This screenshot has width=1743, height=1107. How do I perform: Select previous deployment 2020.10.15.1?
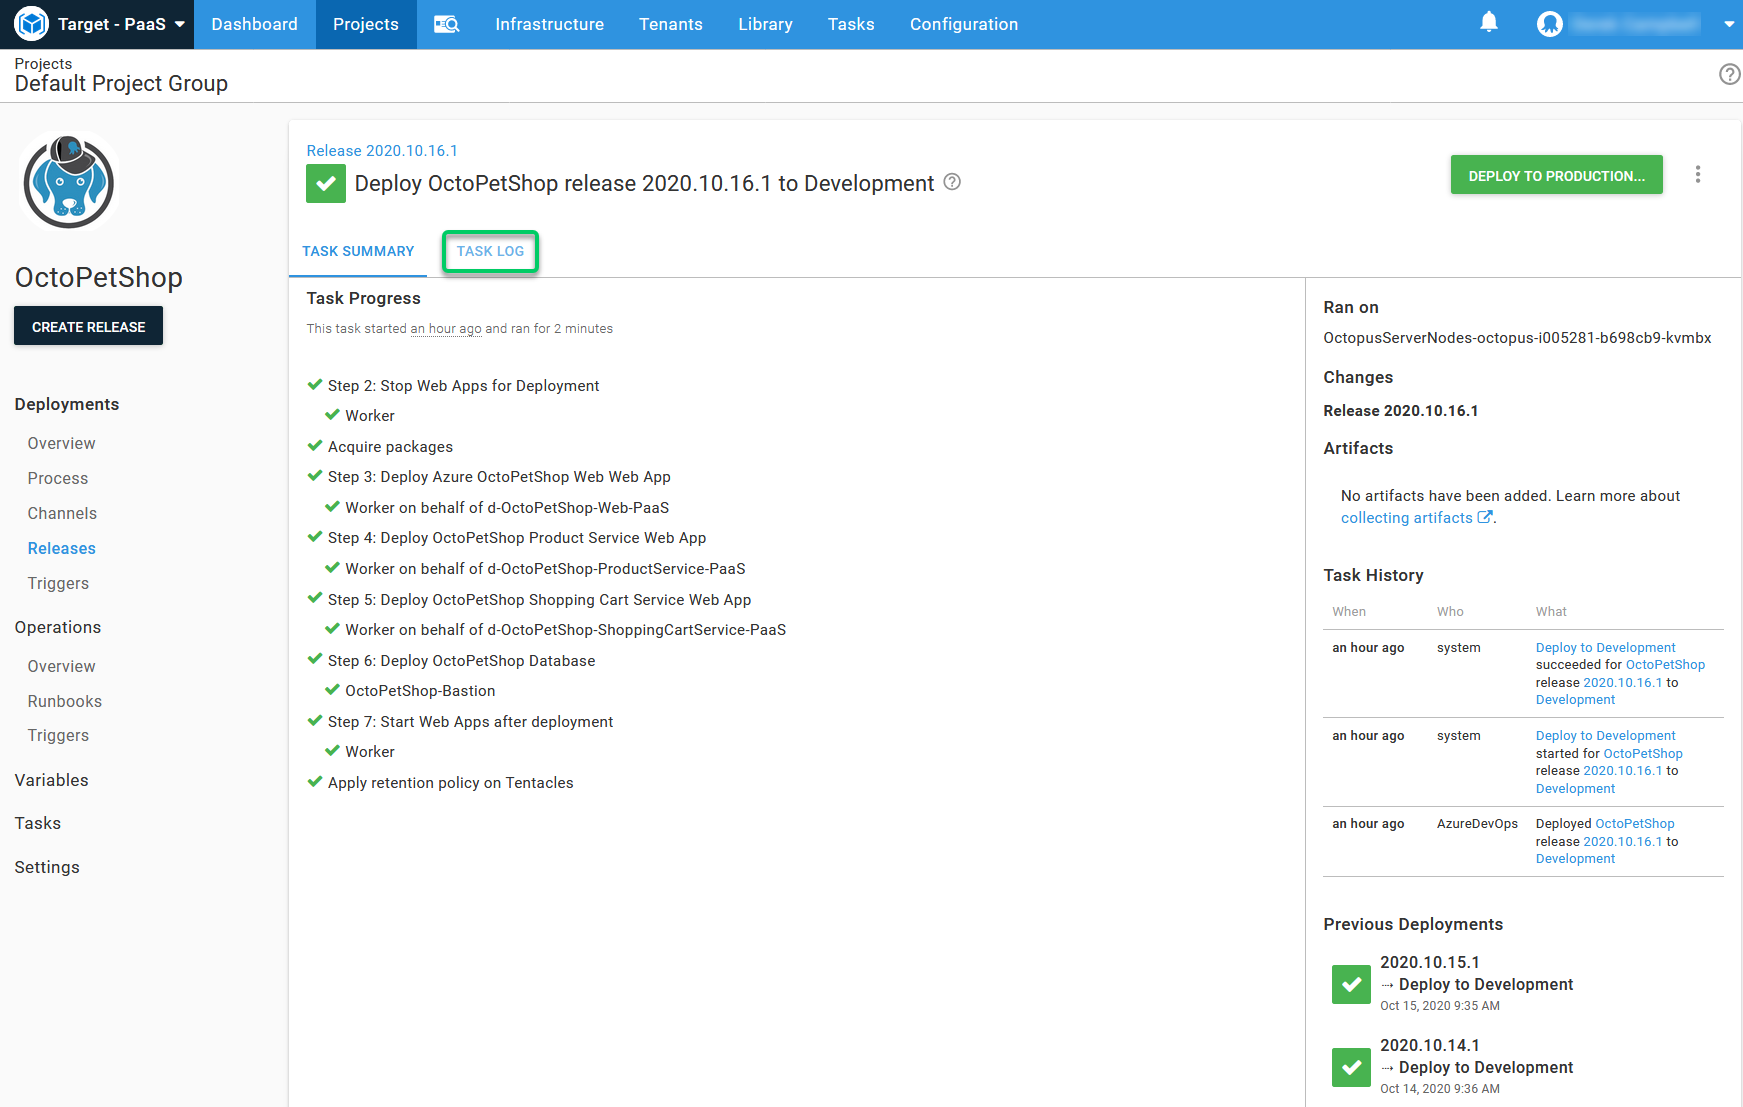tap(1429, 962)
